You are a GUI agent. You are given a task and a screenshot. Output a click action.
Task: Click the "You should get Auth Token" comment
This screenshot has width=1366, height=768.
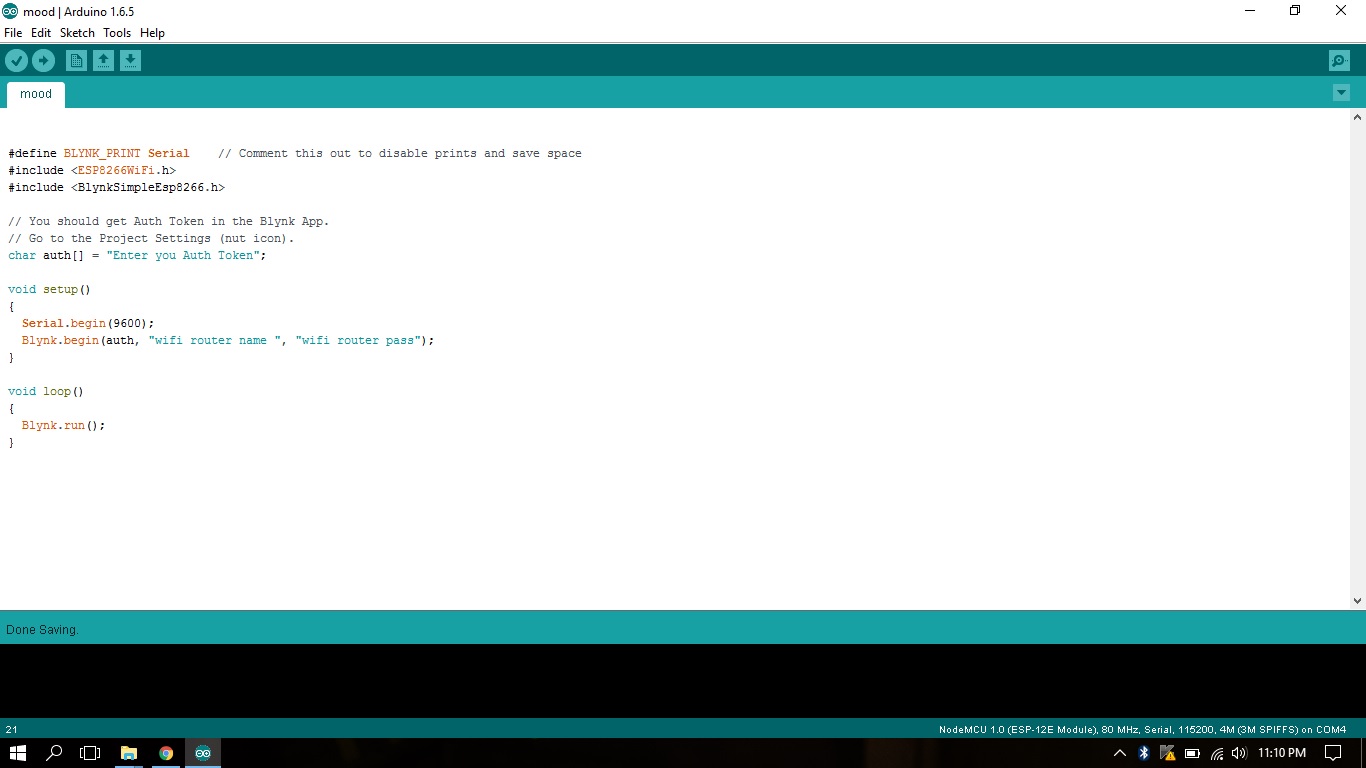(x=169, y=221)
